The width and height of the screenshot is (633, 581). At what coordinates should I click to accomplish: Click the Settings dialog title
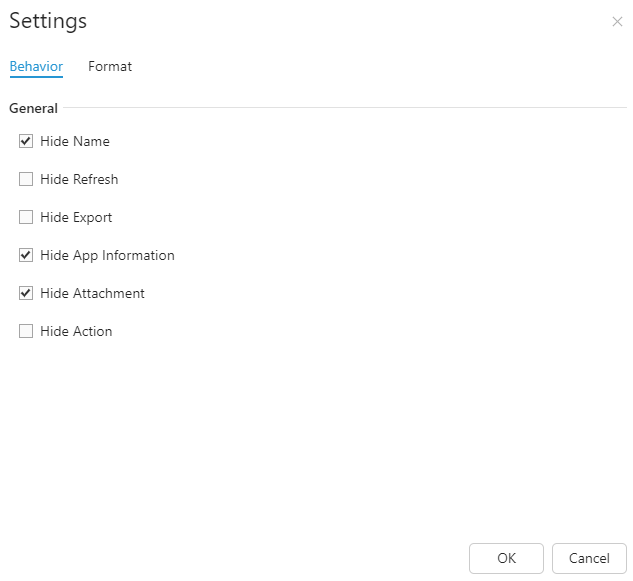(48, 21)
